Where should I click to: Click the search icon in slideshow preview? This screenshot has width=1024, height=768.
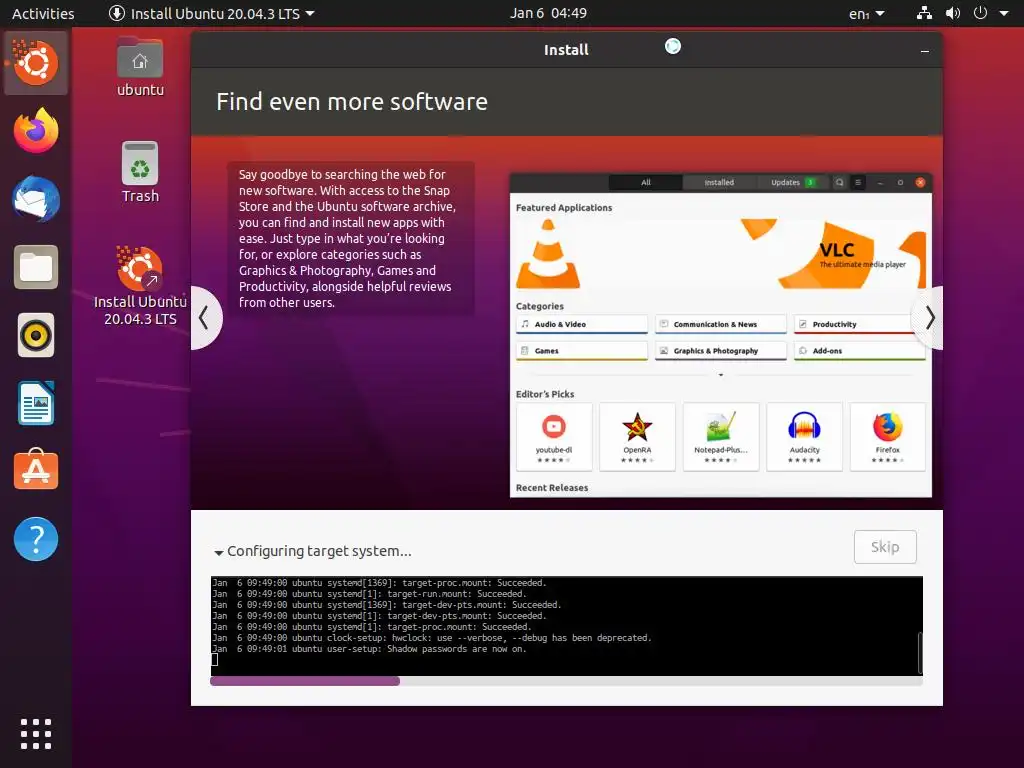point(839,182)
